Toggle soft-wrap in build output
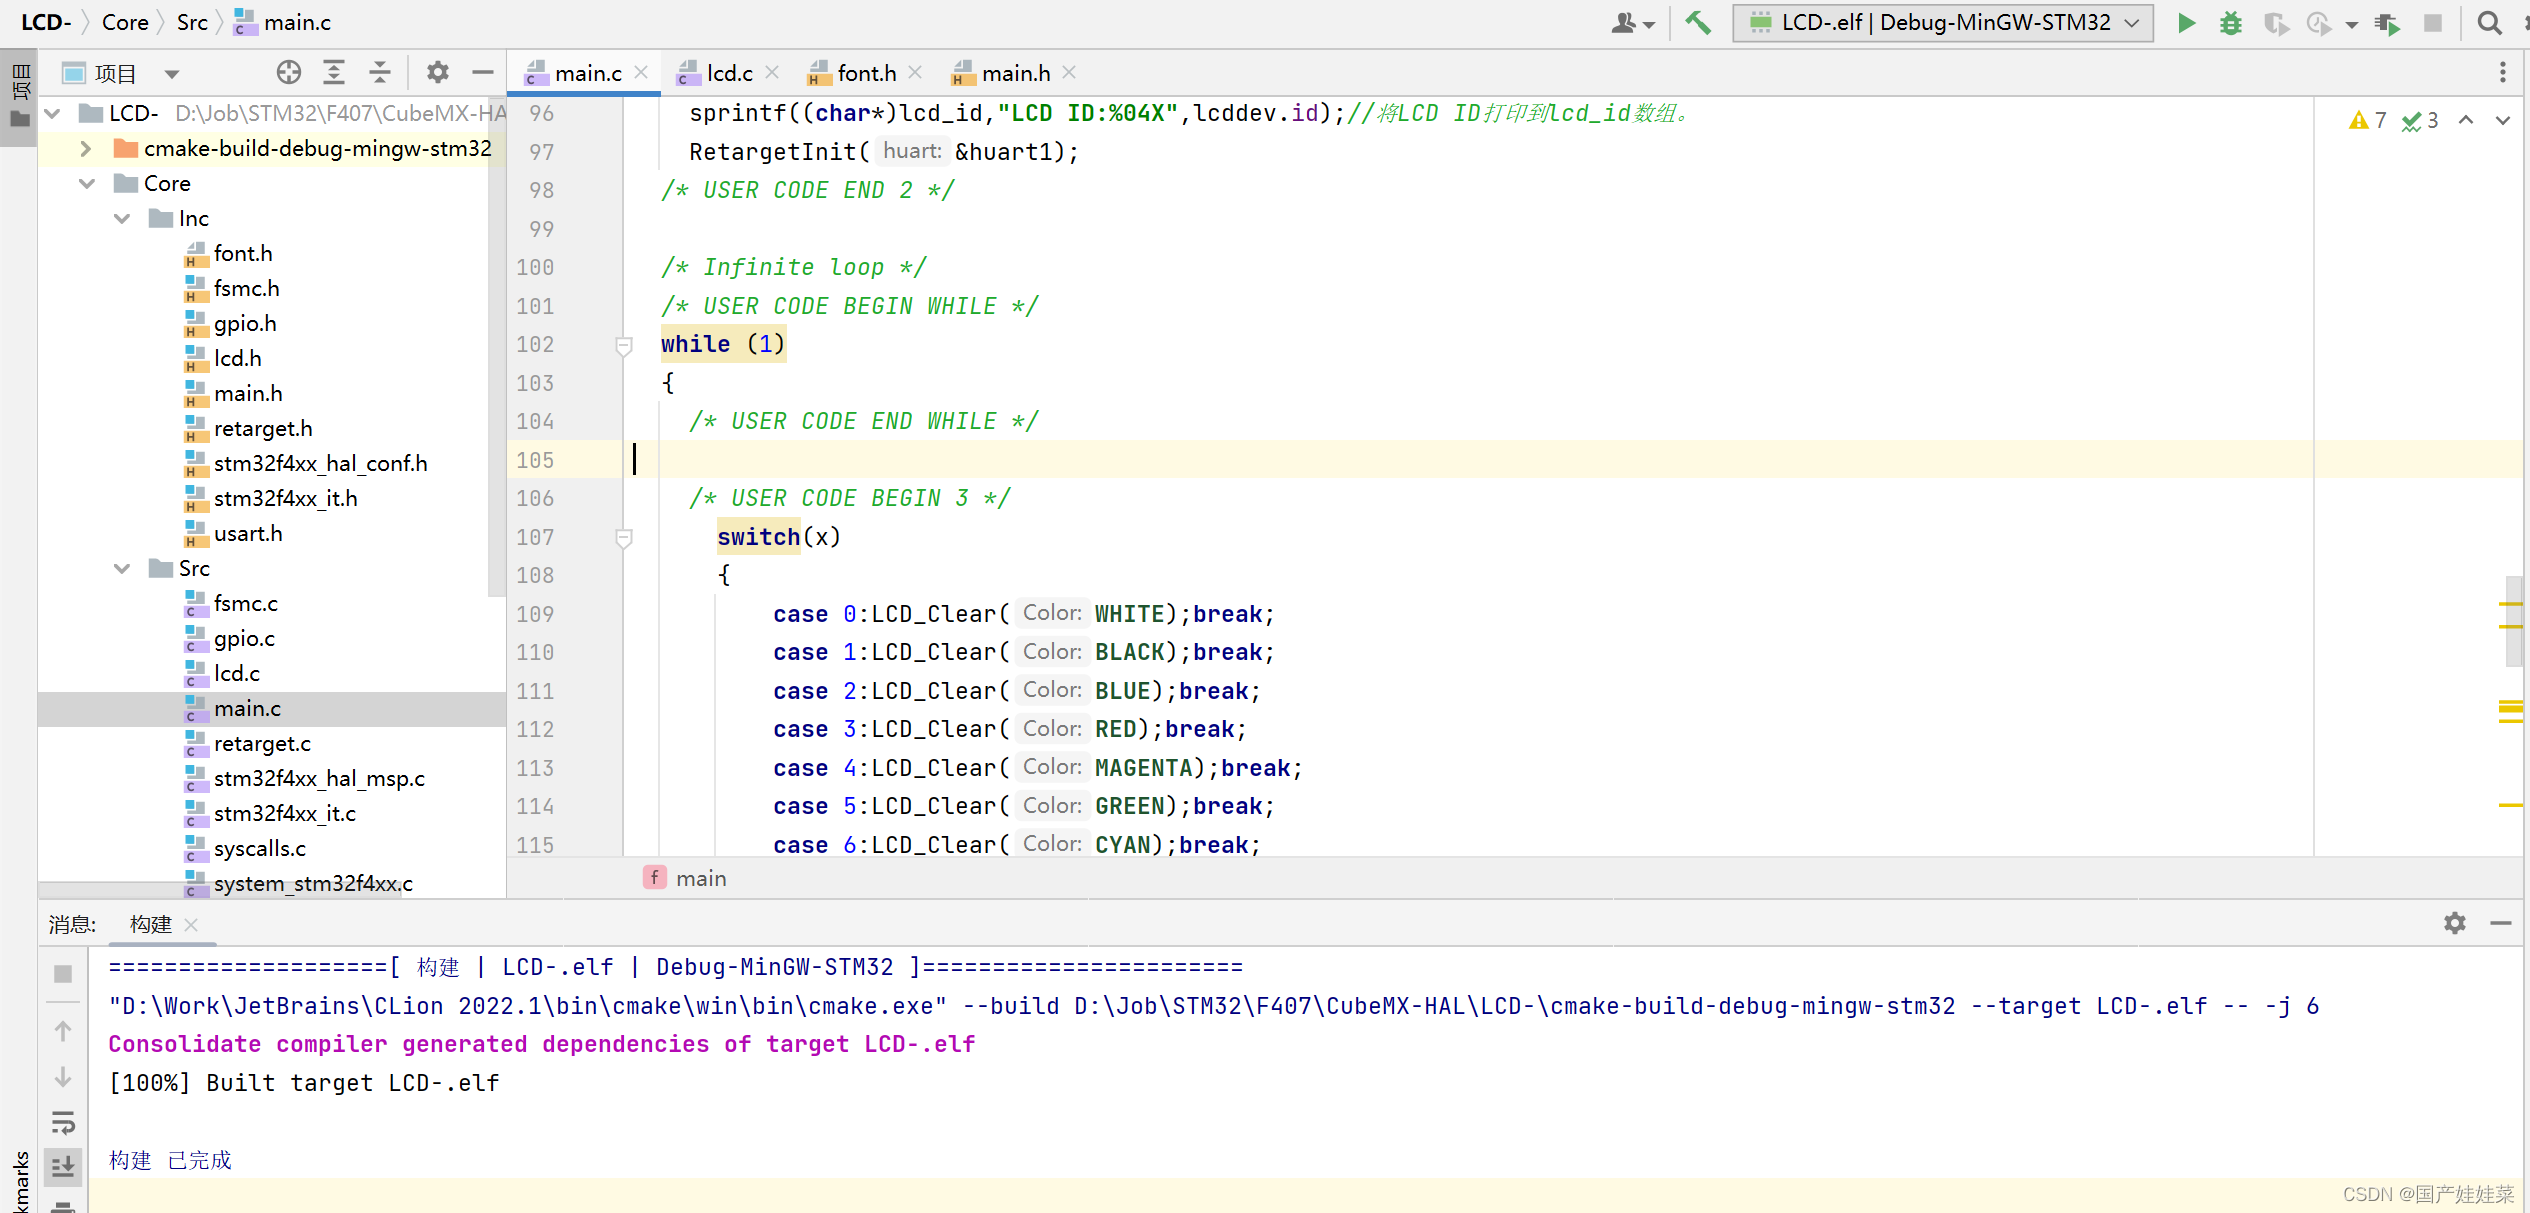This screenshot has width=2530, height=1213. 63,1122
